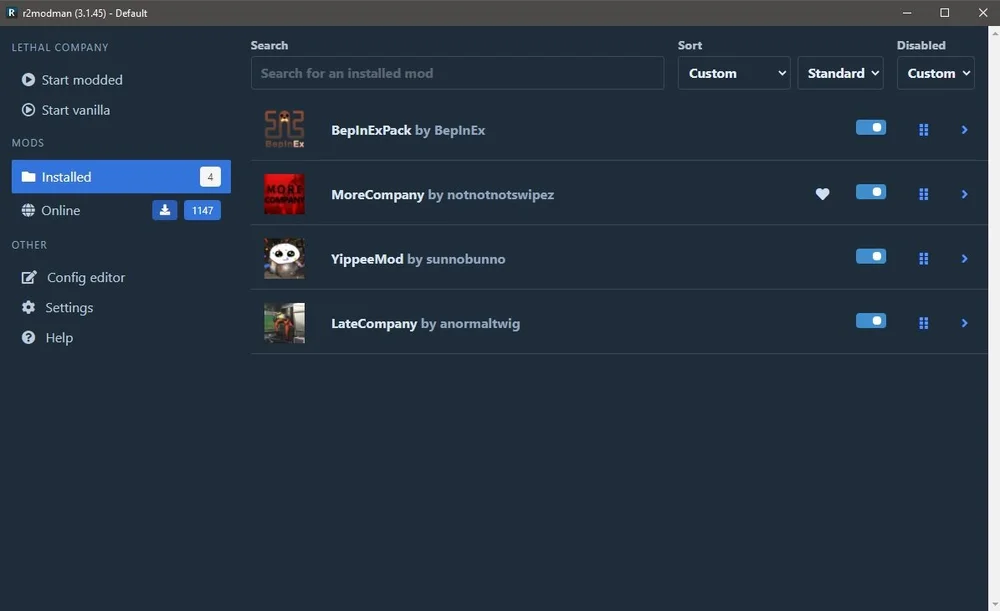The image size is (1000, 611).
Task: Click the YippeeMod by sunnobunno title
Action: (418, 259)
